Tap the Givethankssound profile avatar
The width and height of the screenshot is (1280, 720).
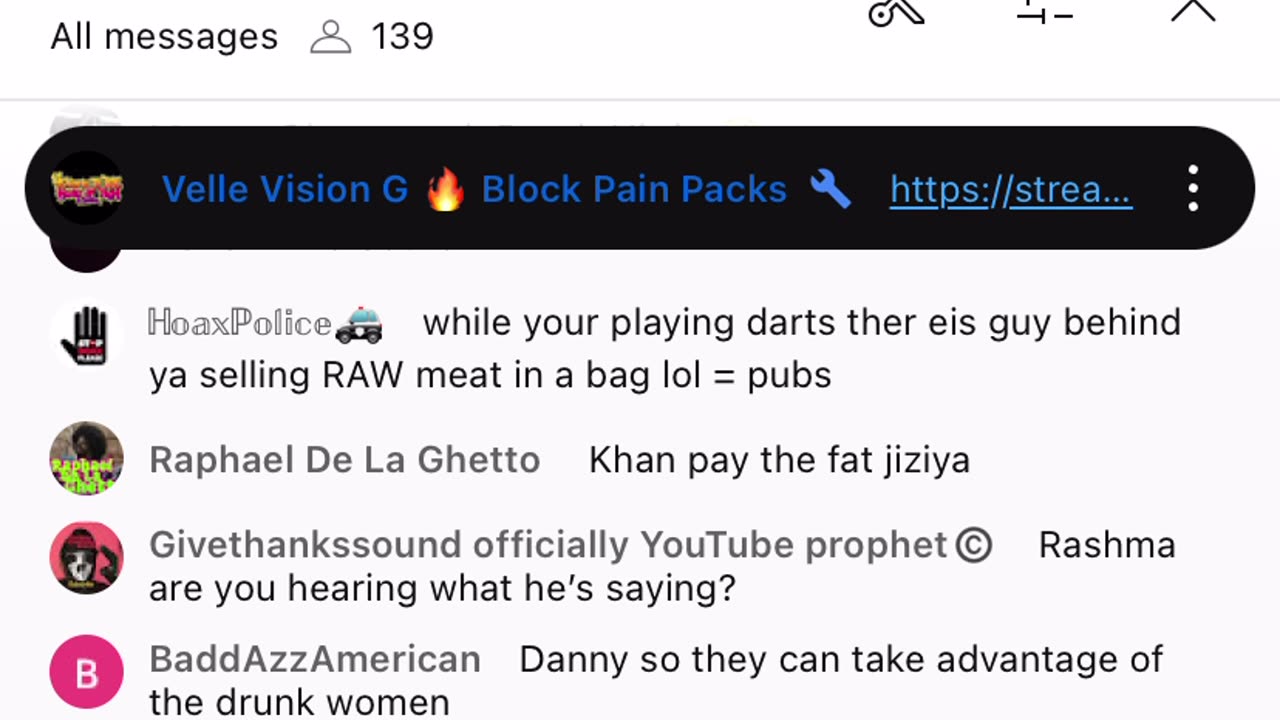[87, 557]
